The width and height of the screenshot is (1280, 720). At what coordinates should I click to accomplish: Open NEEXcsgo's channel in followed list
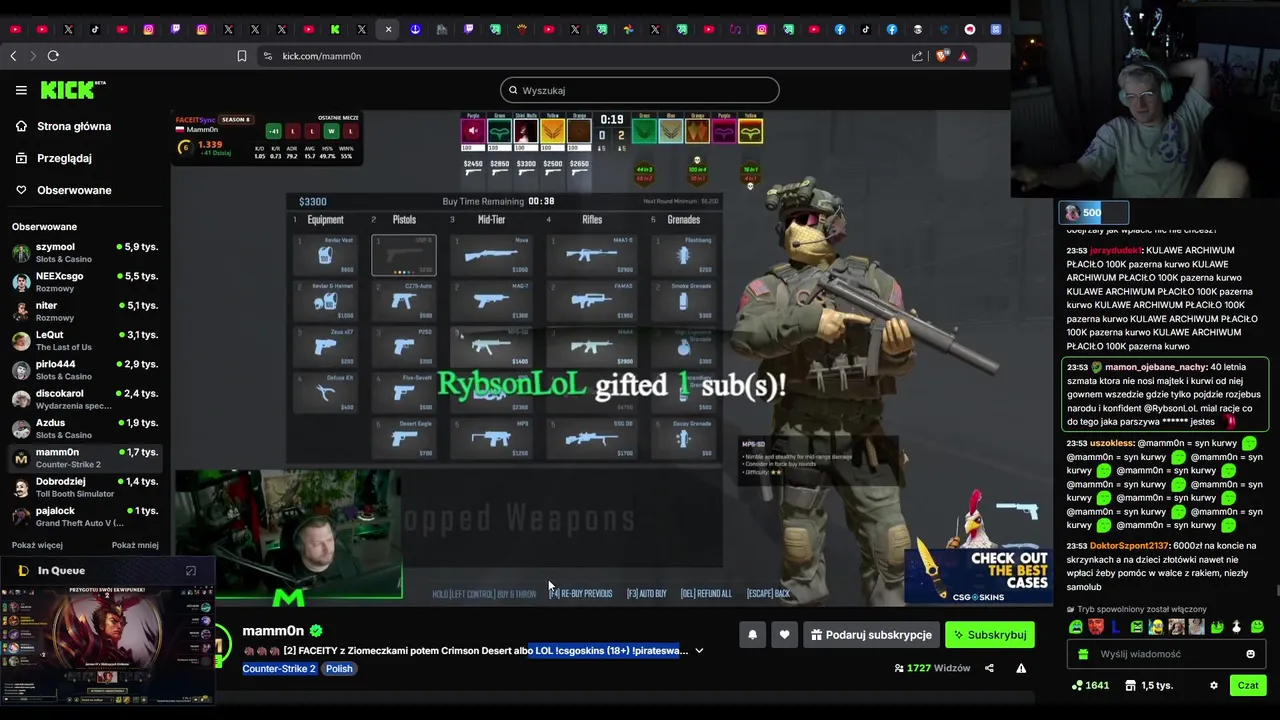tap(85, 281)
